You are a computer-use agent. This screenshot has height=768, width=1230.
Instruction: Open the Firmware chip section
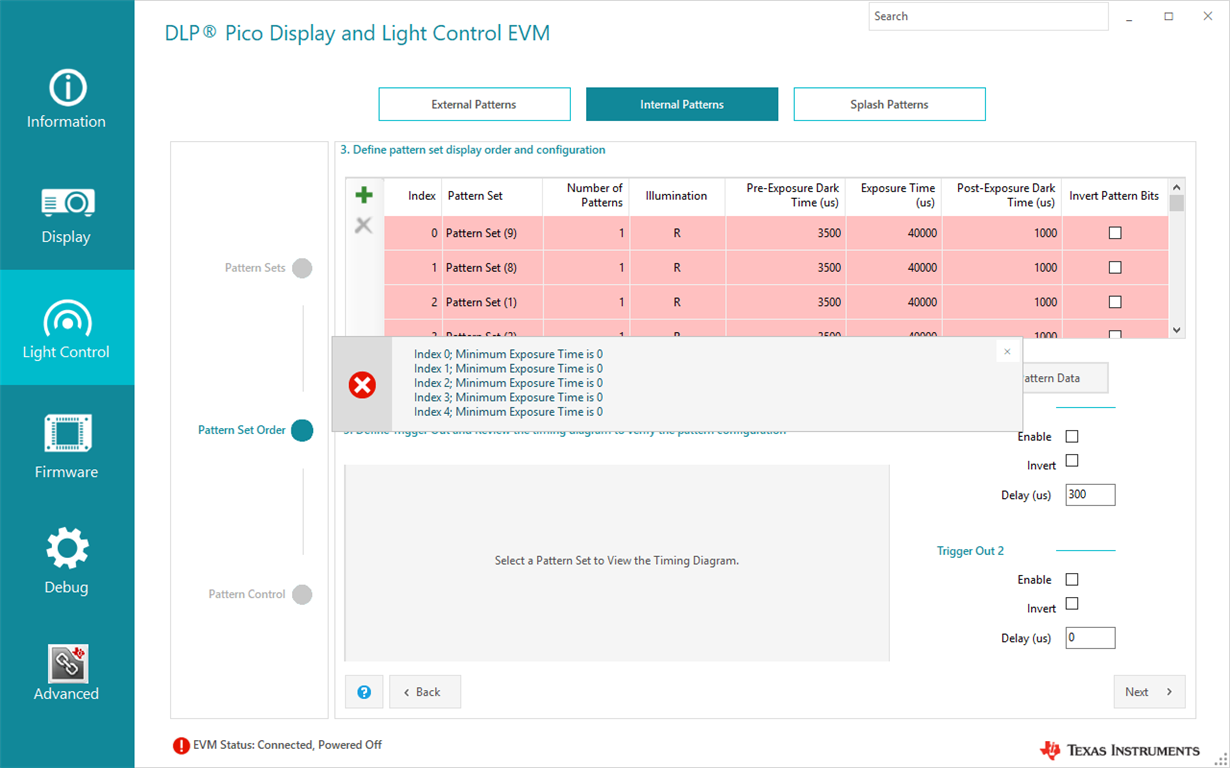(67, 446)
